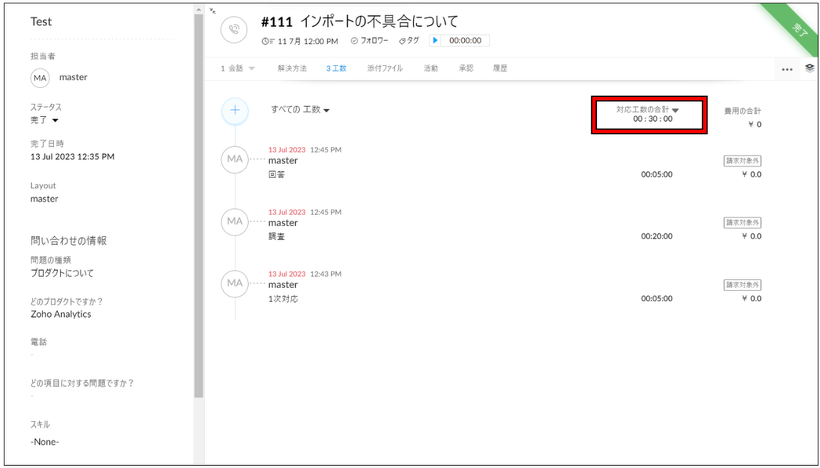820x468 pixels.
Task: Click the add time entry plus button
Action: [235, 110]
